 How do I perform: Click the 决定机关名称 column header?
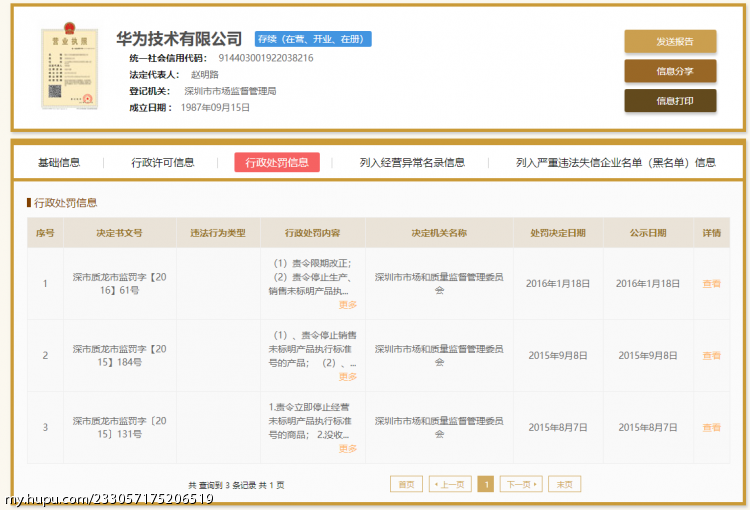tap(439, 233)
